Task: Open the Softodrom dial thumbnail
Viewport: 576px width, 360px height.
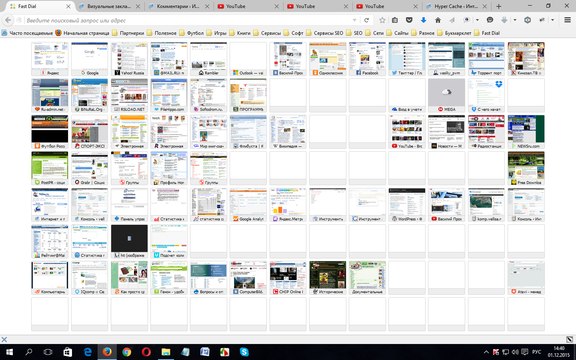Action: [x=208, y=96]
